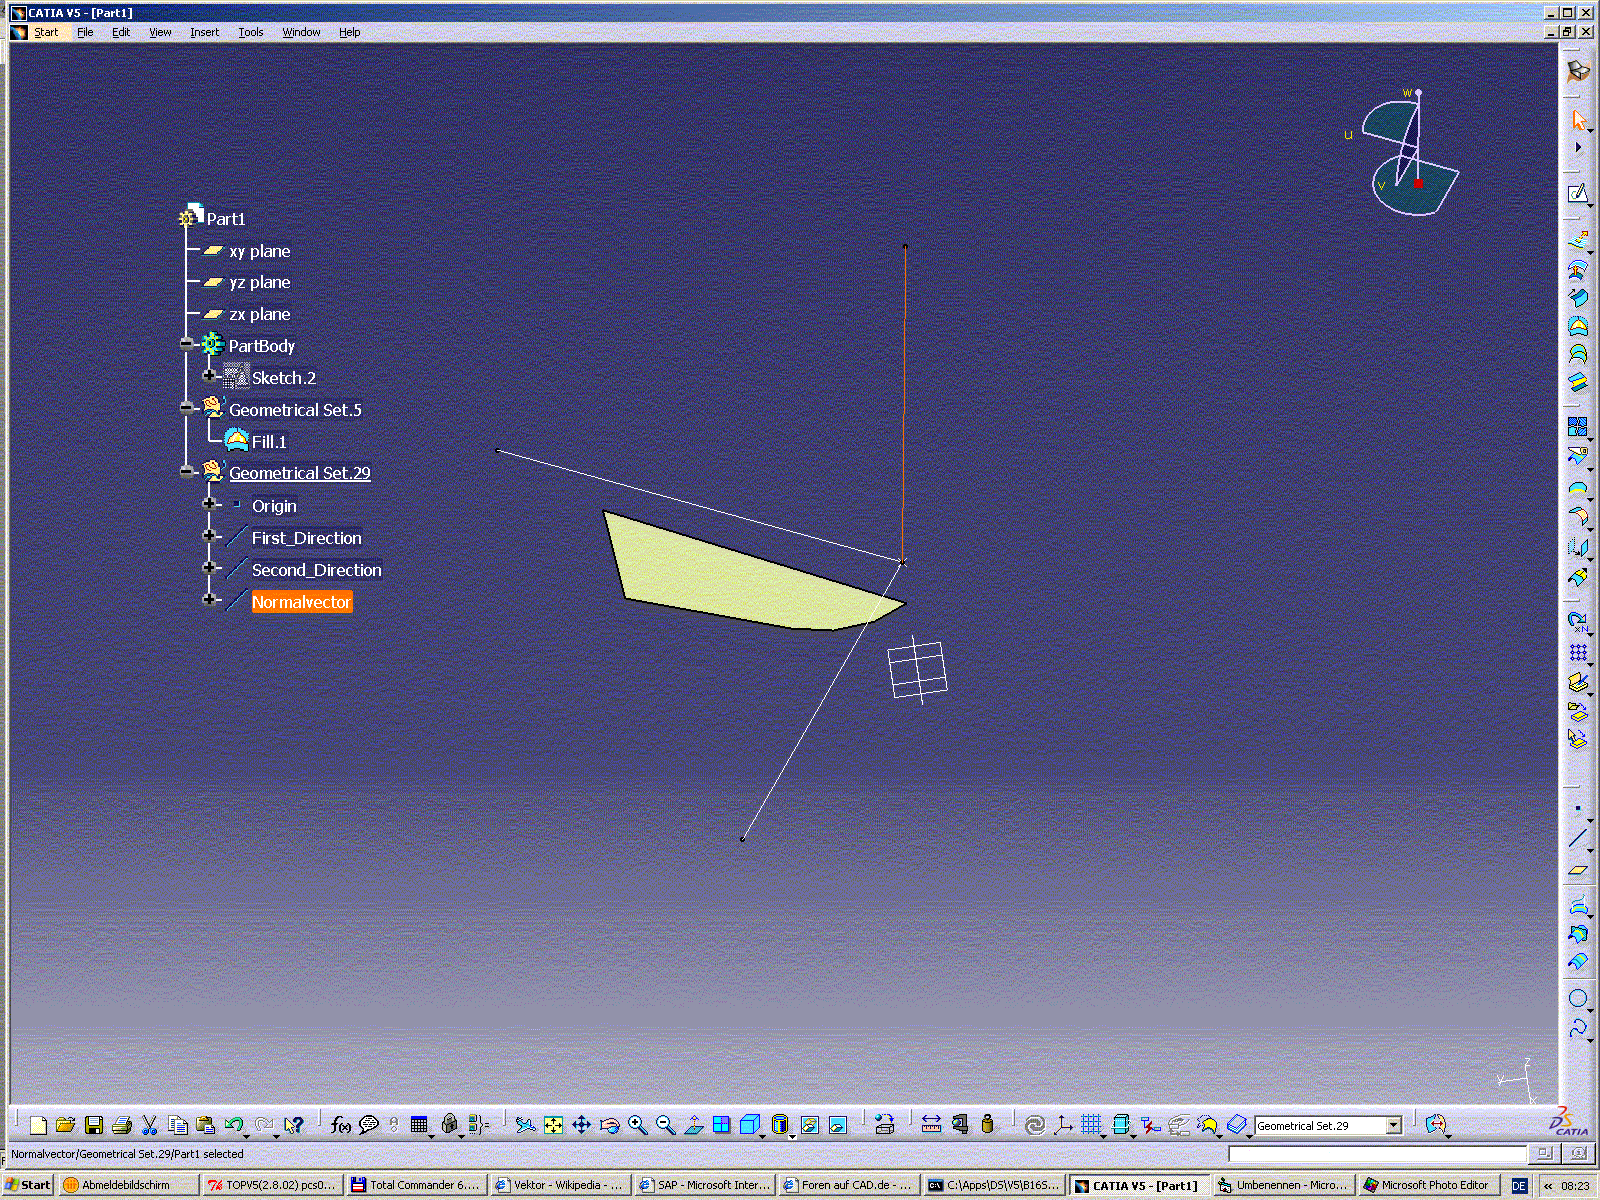This screenshot has height=1200, width=1600.
Task: Open the Formula f(x) tool
Action: click(341, 1125)
